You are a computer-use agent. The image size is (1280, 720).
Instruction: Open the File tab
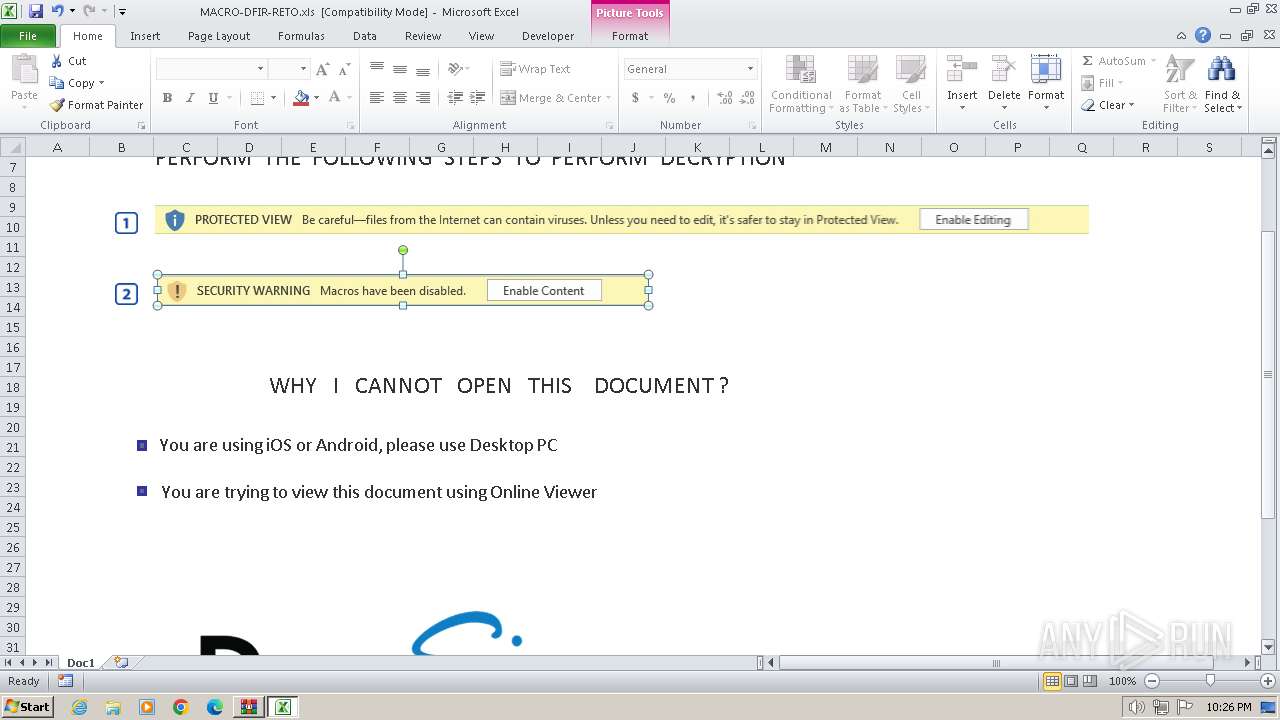click(28, 36)
